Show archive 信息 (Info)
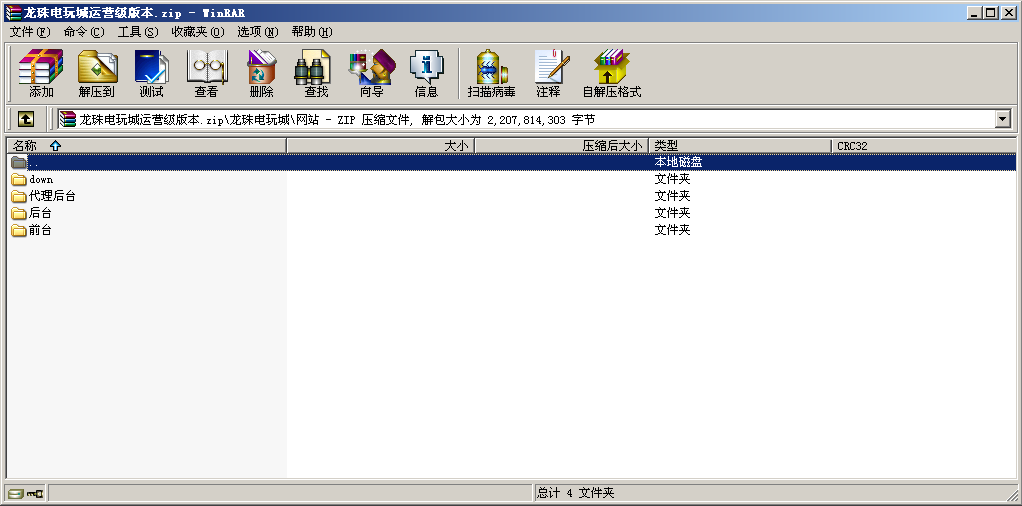Screen dimensions: 1022x506 tap(426, 74)
